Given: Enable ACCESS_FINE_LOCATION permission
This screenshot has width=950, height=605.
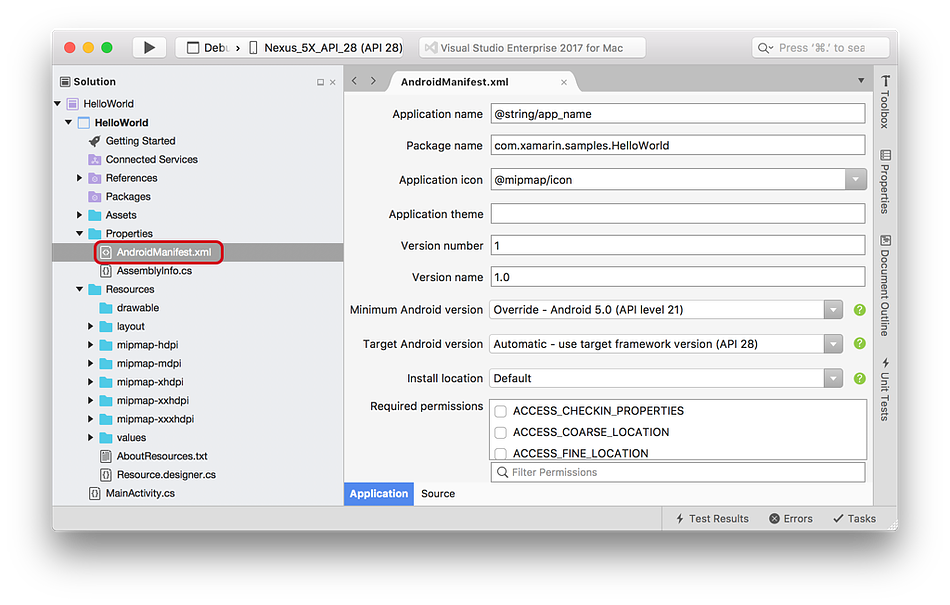Looking at the screenshot, I should pos(500,453).
